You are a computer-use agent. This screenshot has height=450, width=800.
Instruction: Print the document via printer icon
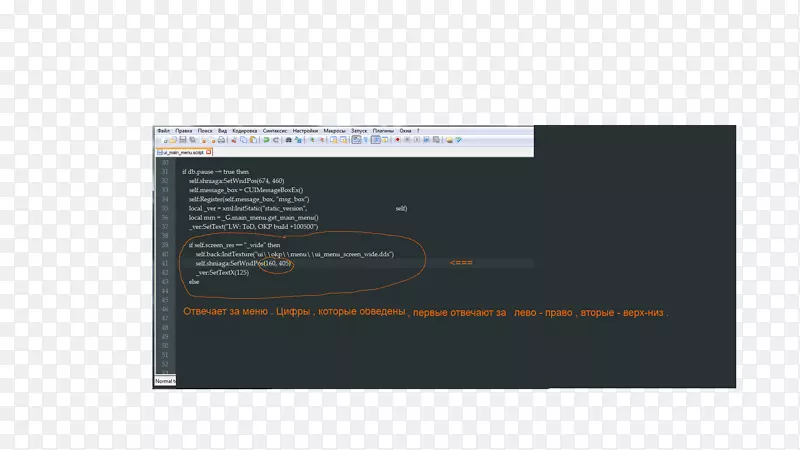[x=221, y=140]
